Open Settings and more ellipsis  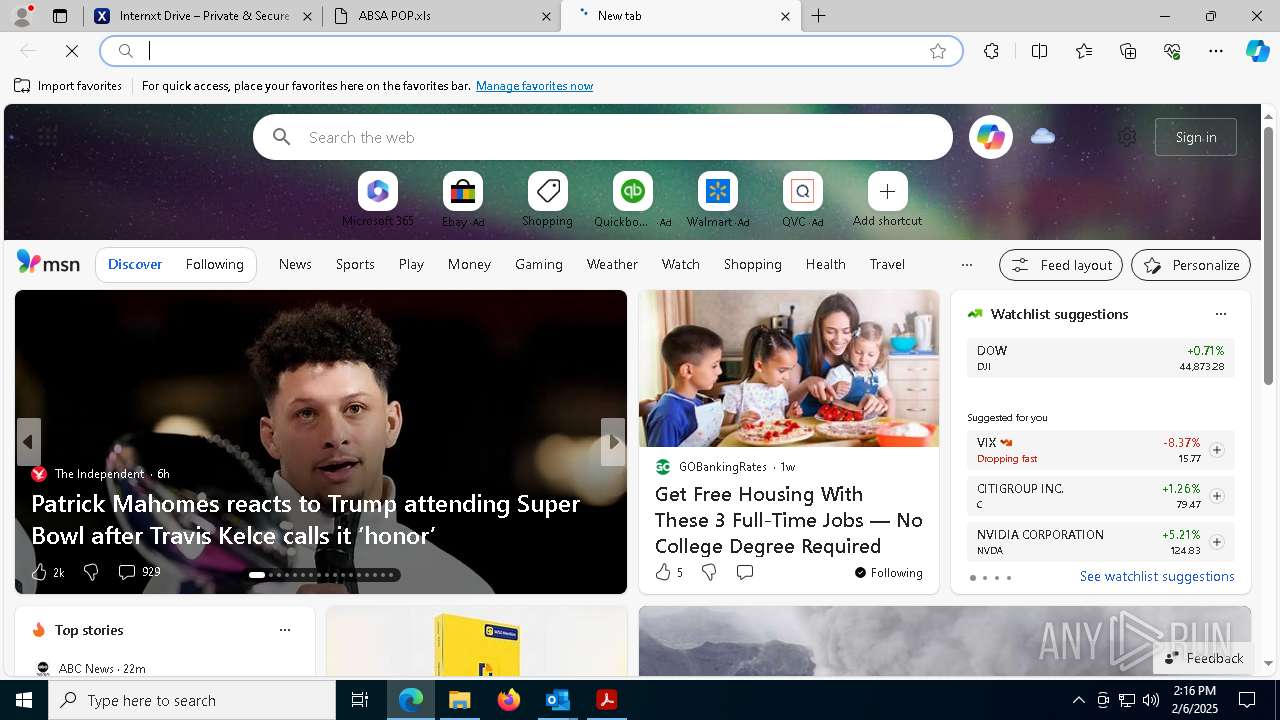(x=1216, y=51)
